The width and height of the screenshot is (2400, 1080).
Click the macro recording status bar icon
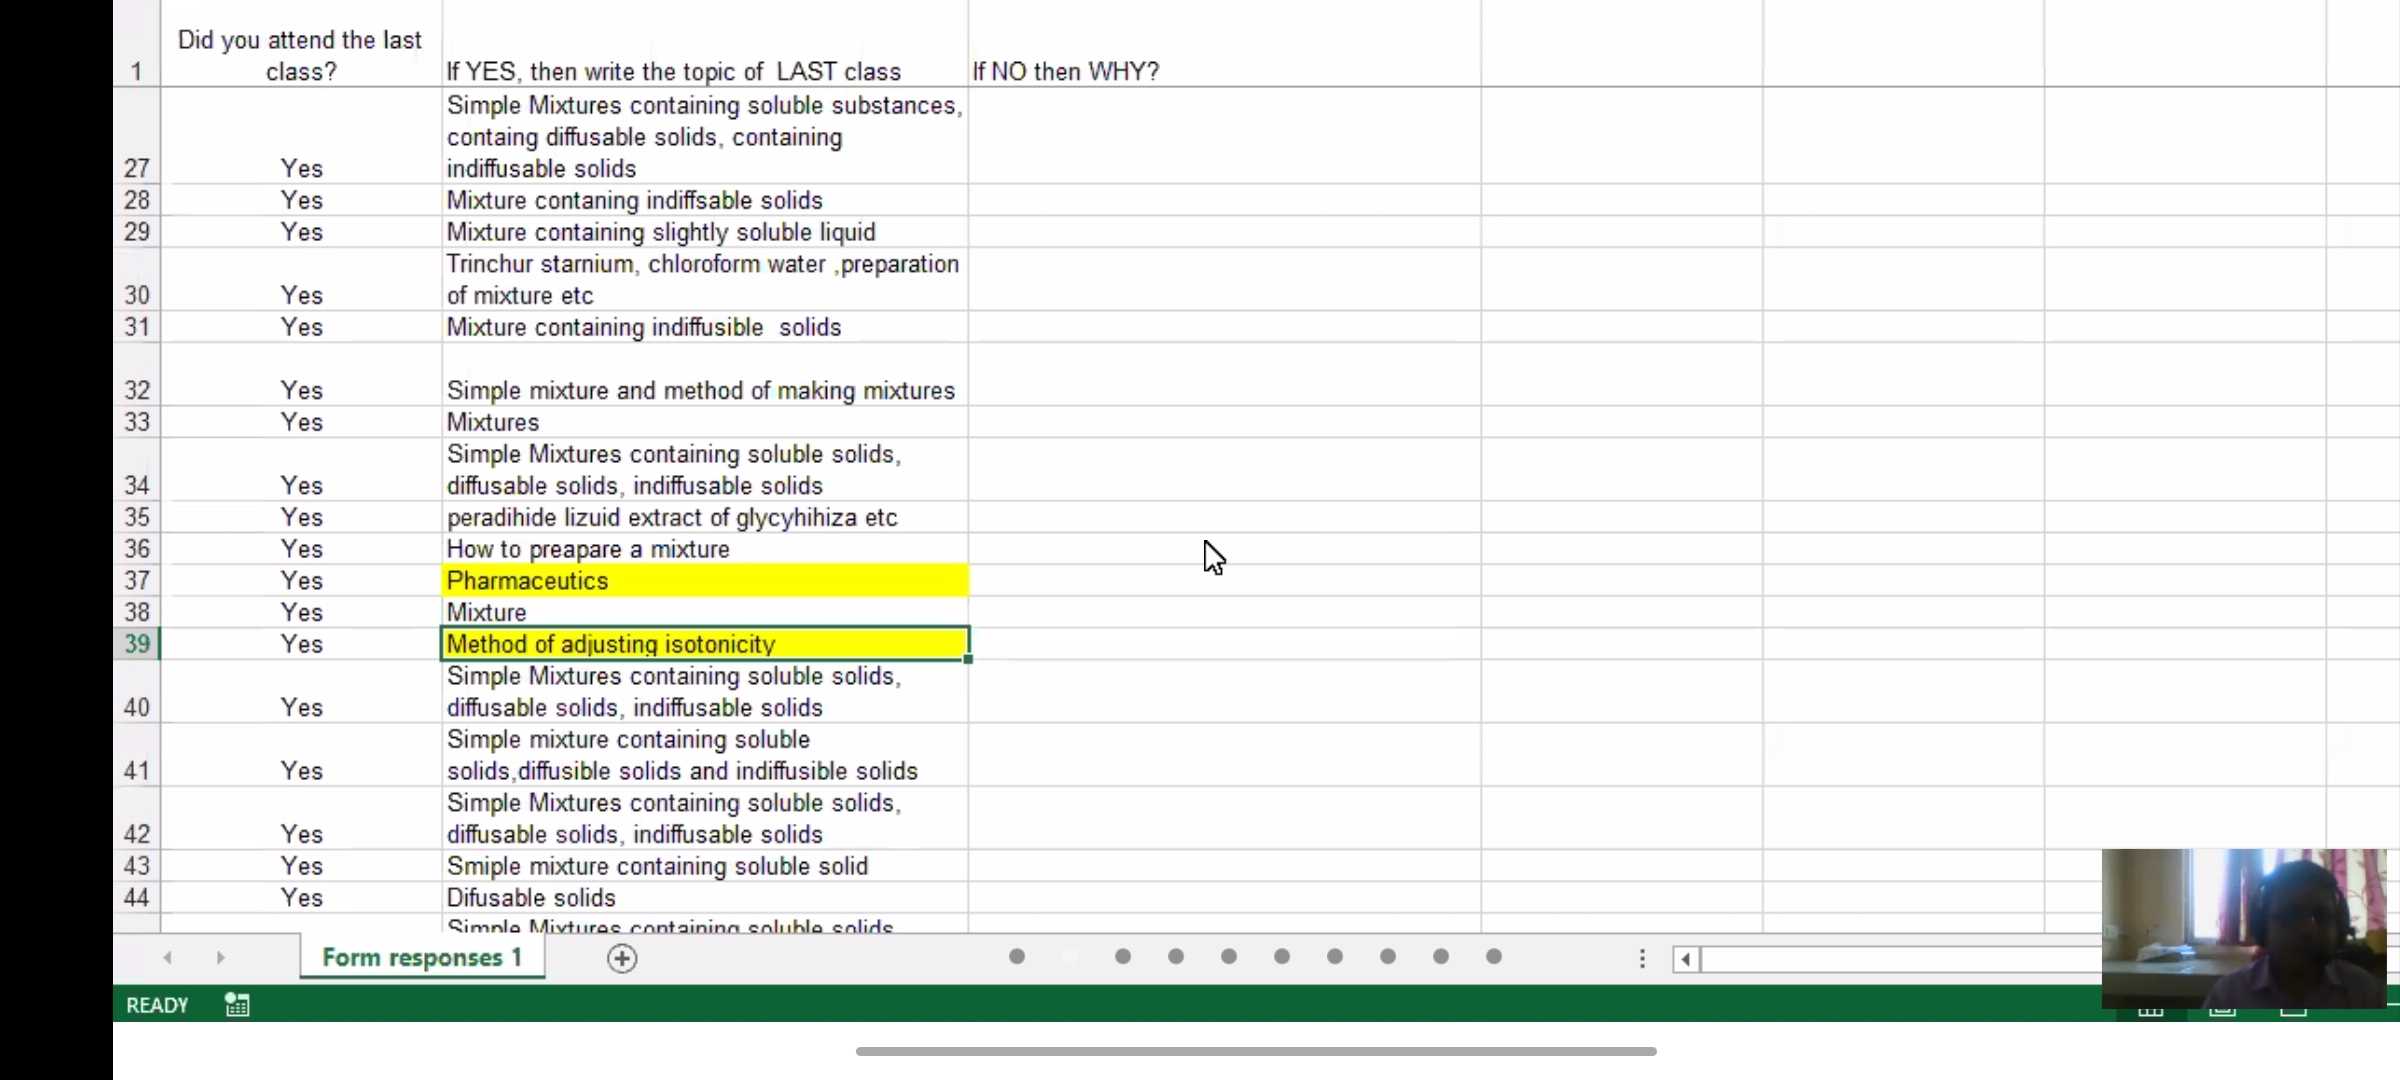click(x=237, y=1005)
